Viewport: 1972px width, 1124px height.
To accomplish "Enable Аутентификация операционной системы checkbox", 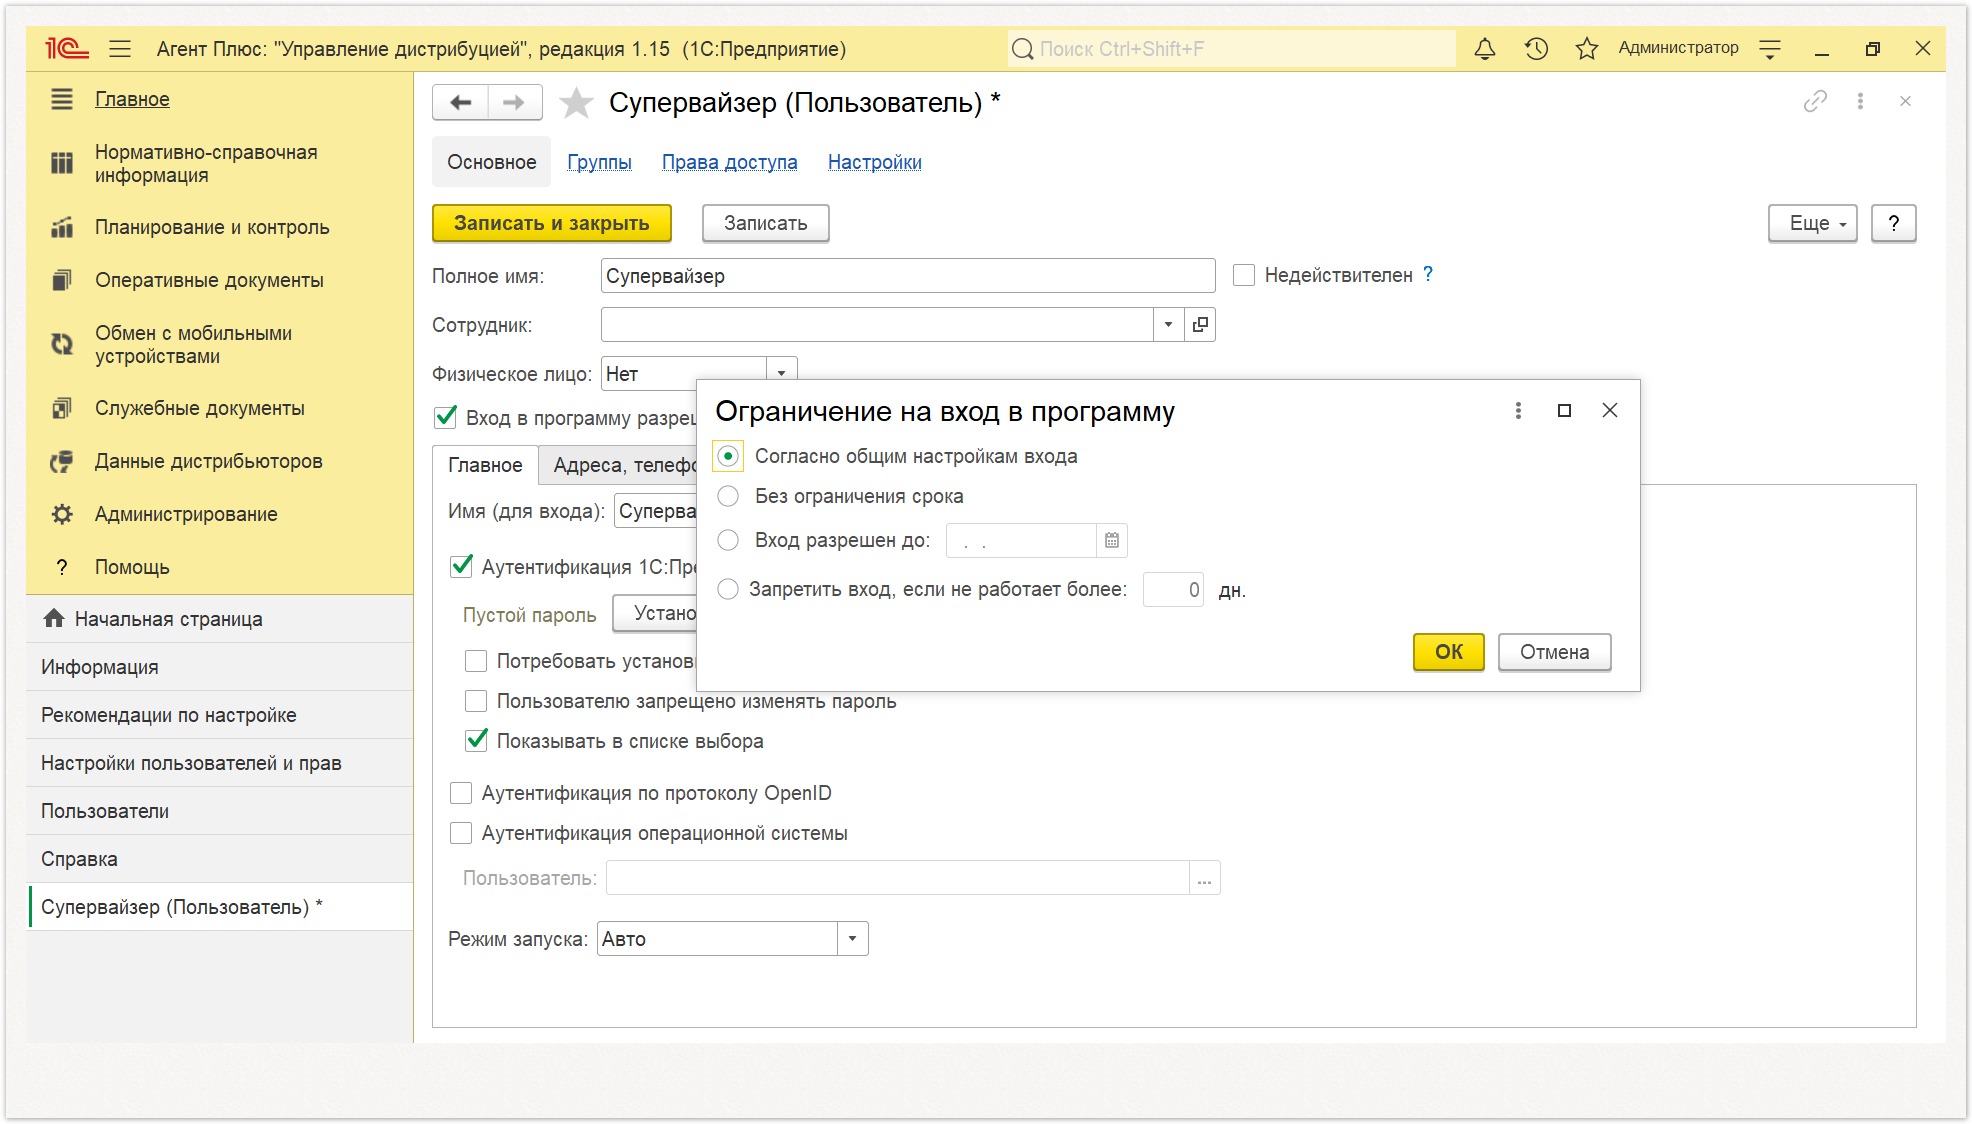I will coord(461,833).
